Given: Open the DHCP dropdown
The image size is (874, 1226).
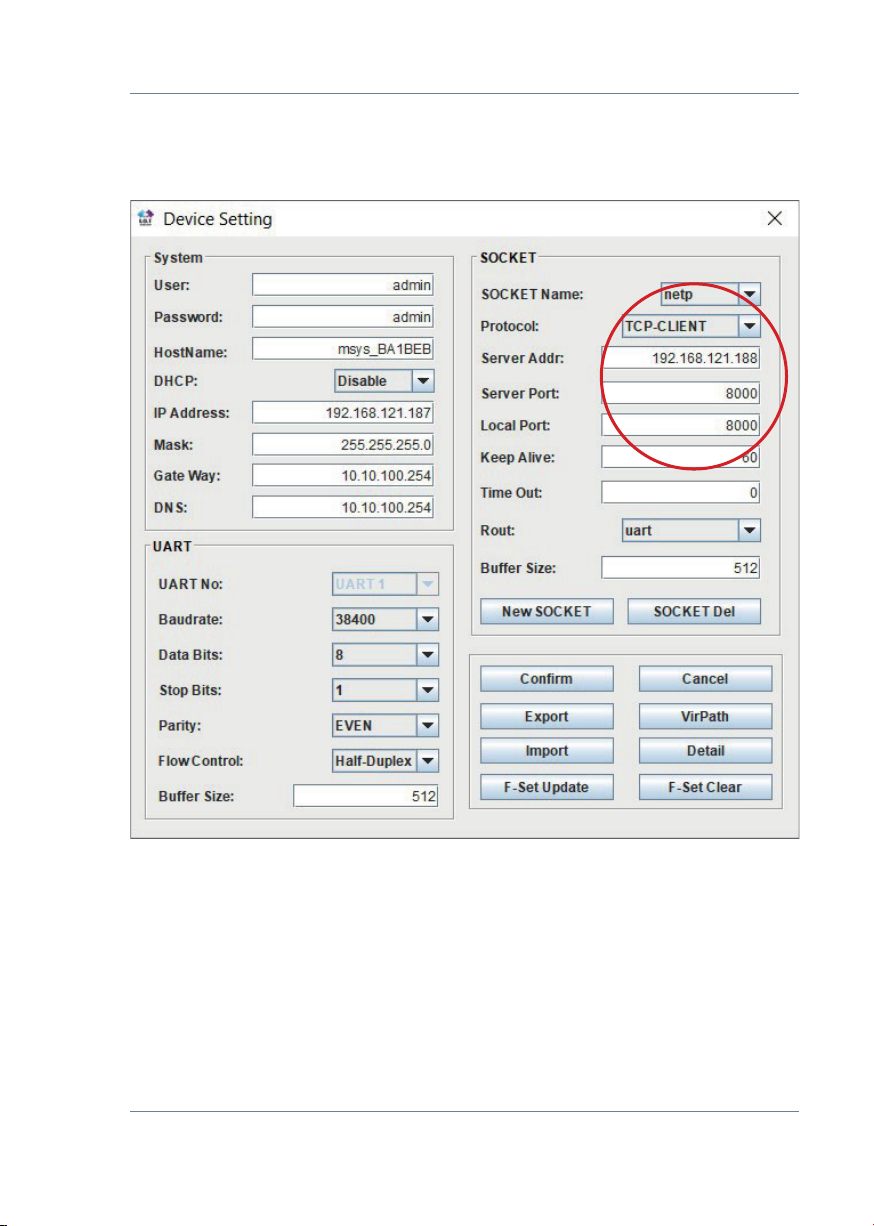Looking at the screenshot, I should 385,381.
